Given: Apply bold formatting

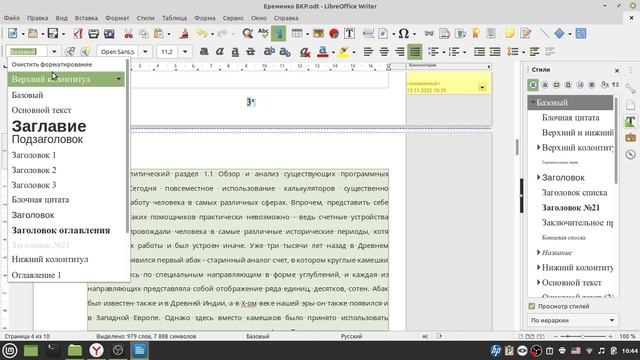Looking at the screenshot, I should pyautogui.click(x=204, y=51).
